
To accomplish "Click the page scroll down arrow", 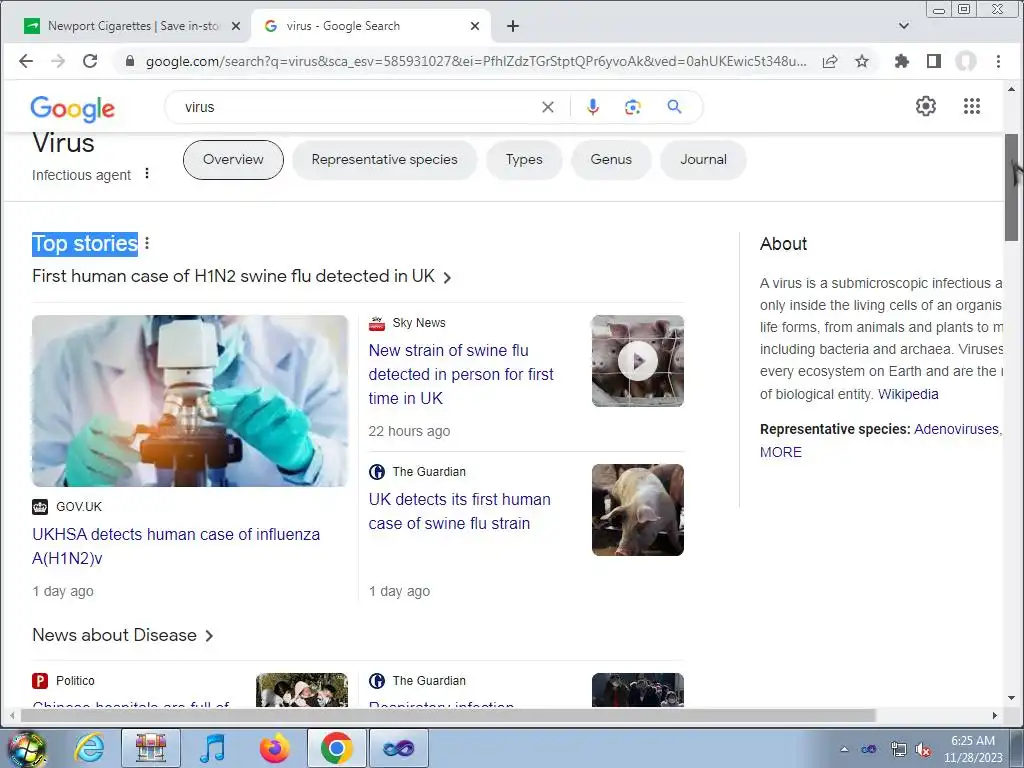I will (x=1011, y=698).
